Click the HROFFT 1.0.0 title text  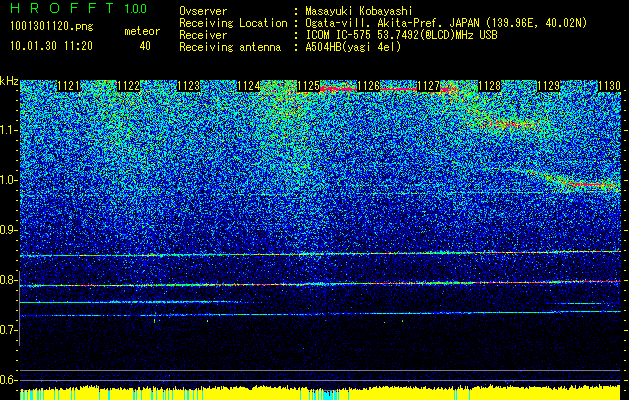pos(78,8)
